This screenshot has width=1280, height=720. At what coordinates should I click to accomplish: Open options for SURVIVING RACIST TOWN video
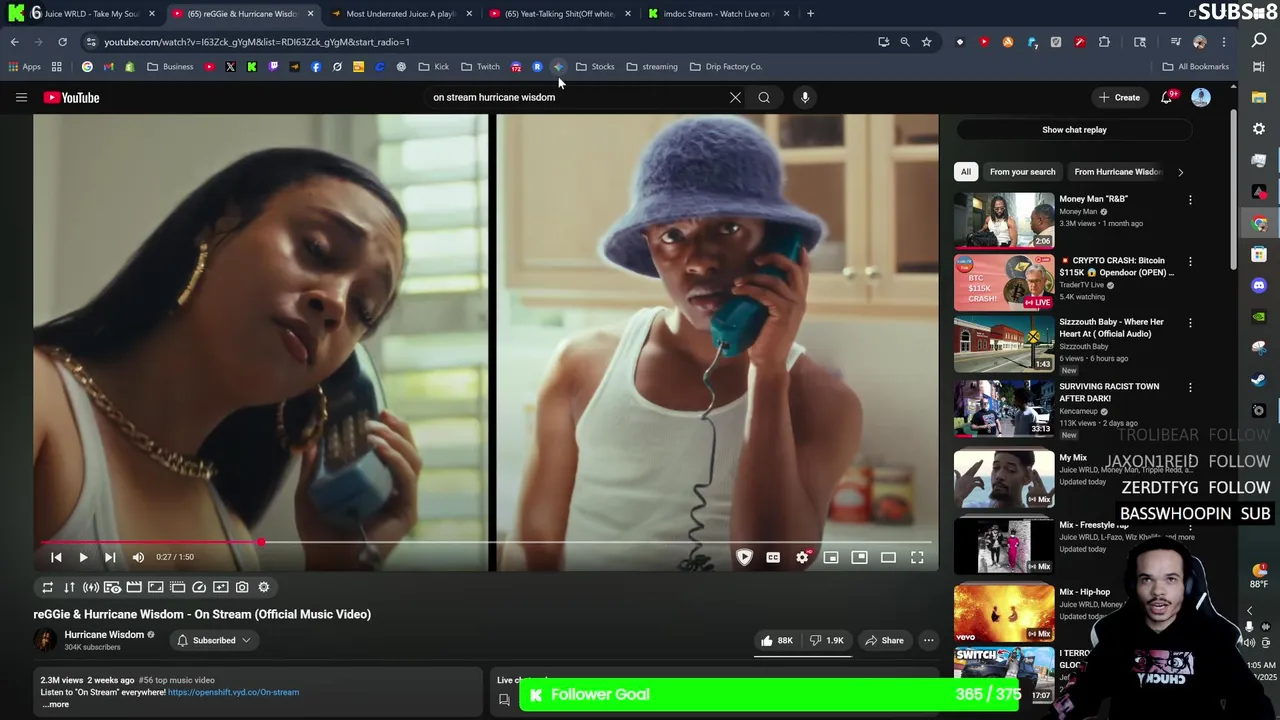pos(1190,388)
